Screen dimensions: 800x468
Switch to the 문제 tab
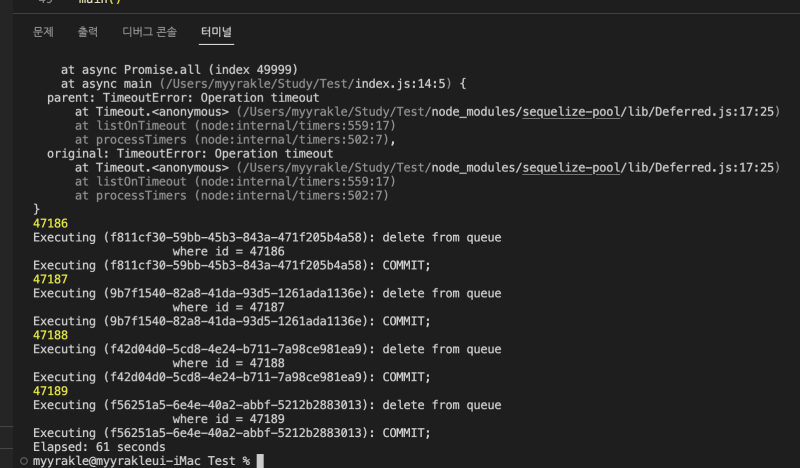click(43, 32)
